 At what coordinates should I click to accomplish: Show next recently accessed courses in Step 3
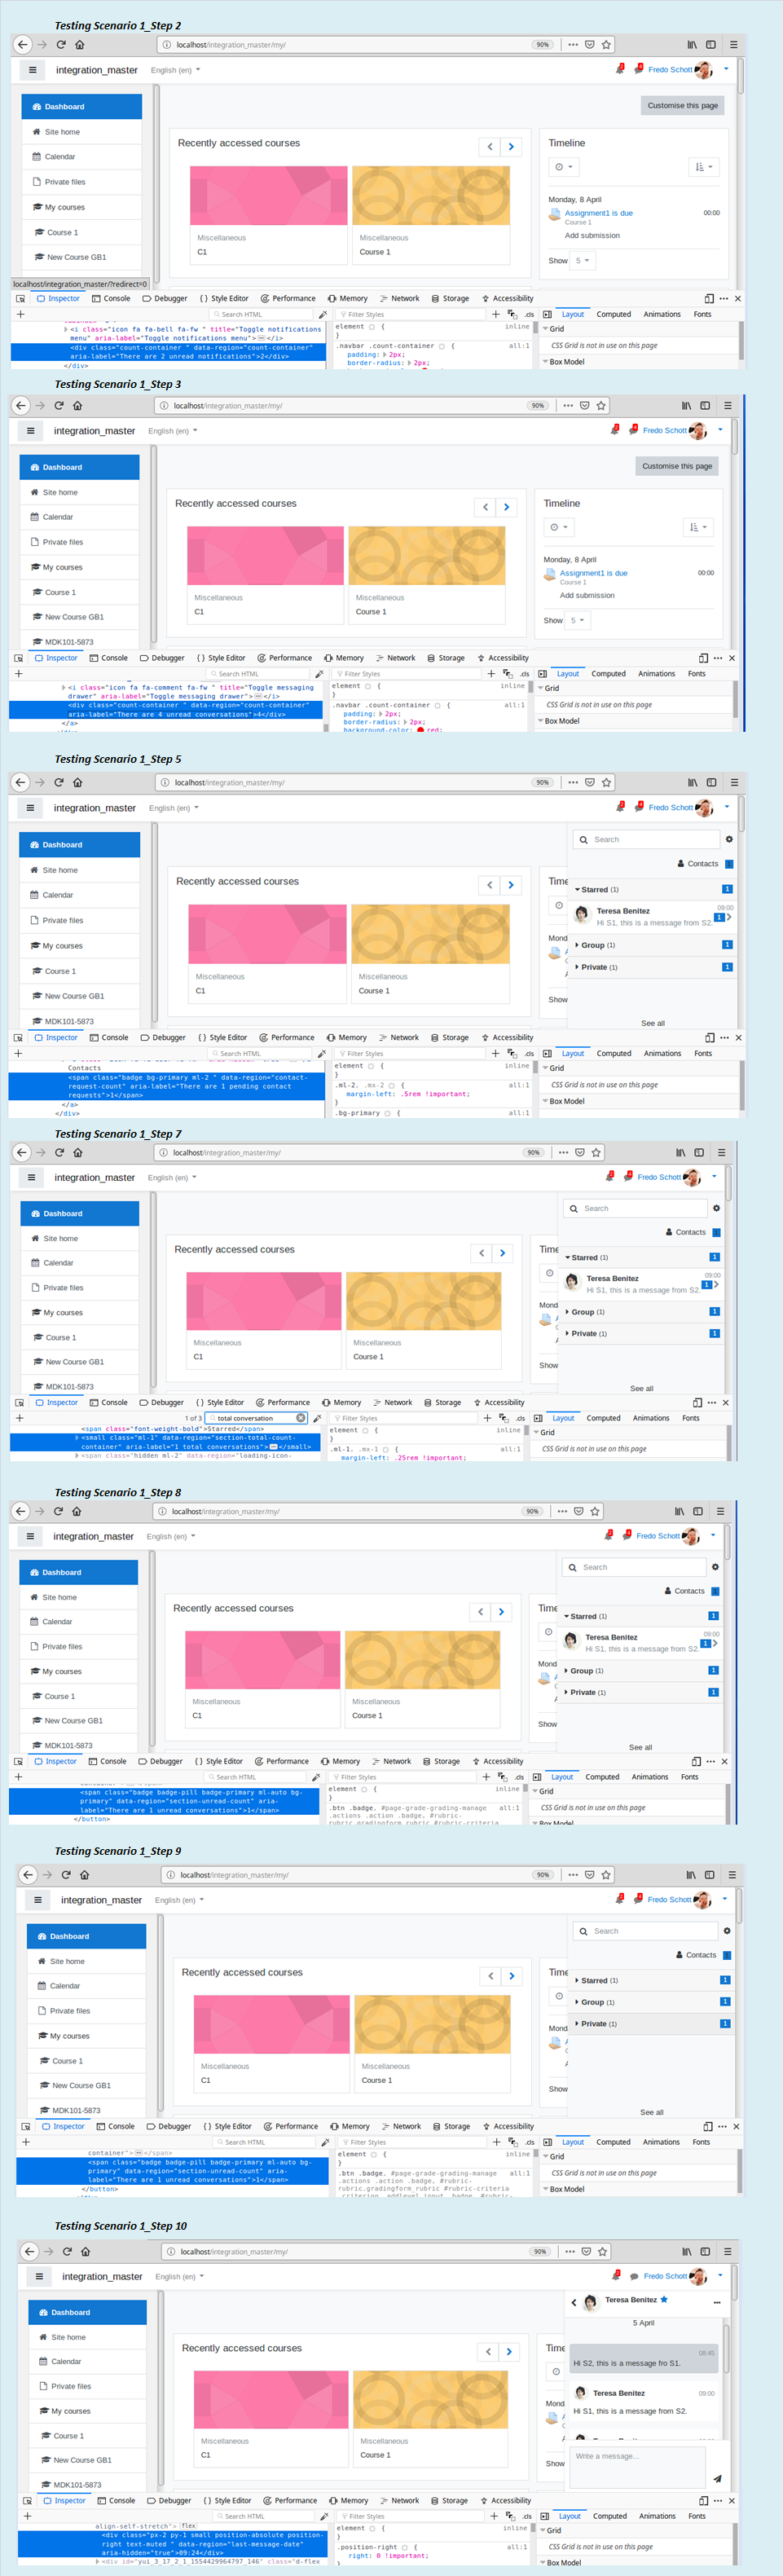506,506
